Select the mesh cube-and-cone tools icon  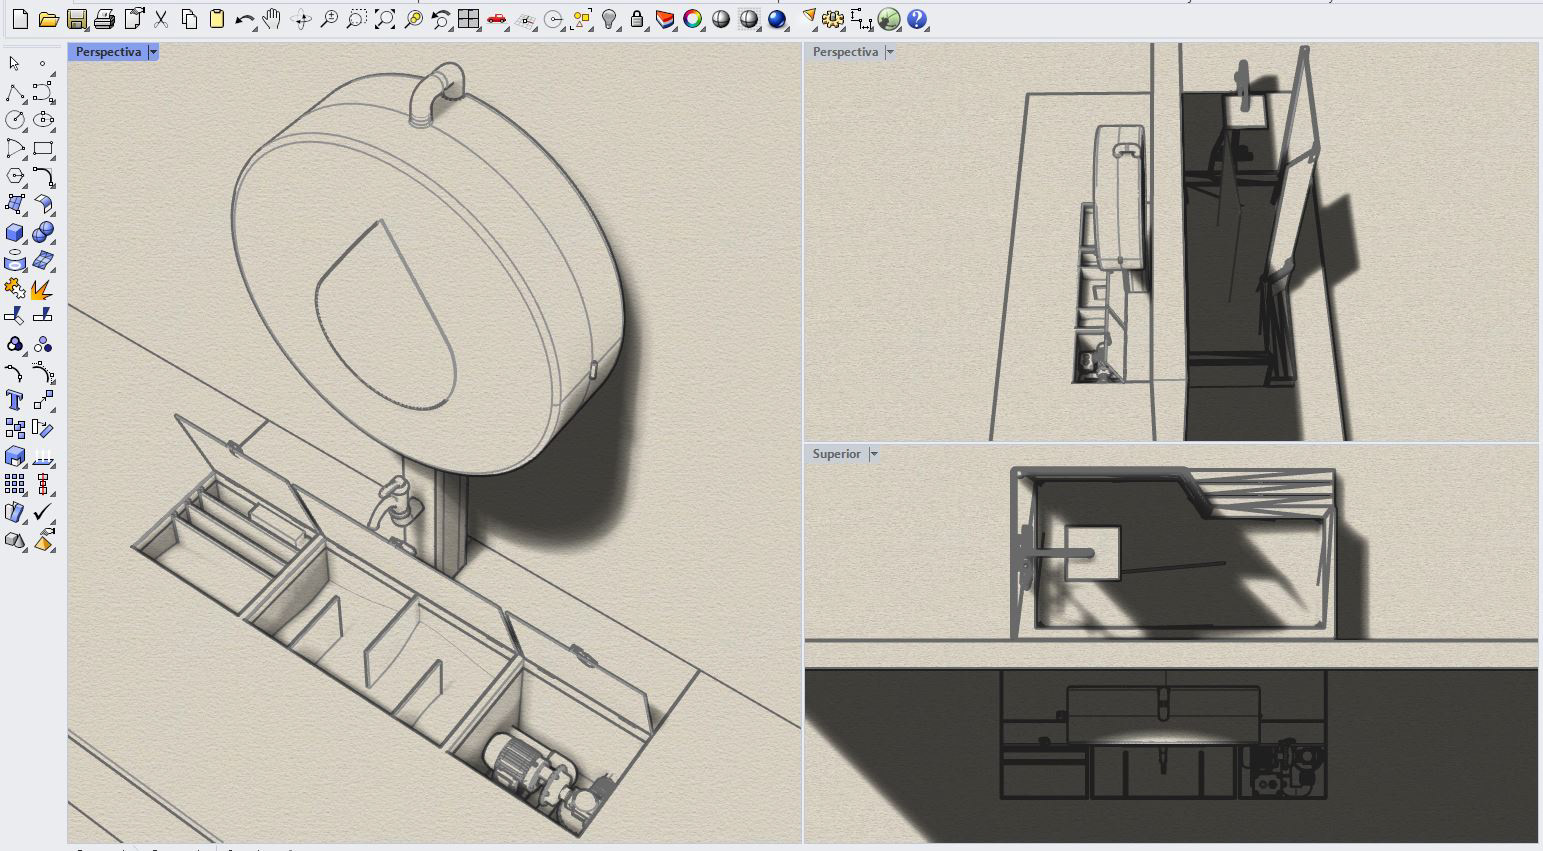(x=14, y=541)
